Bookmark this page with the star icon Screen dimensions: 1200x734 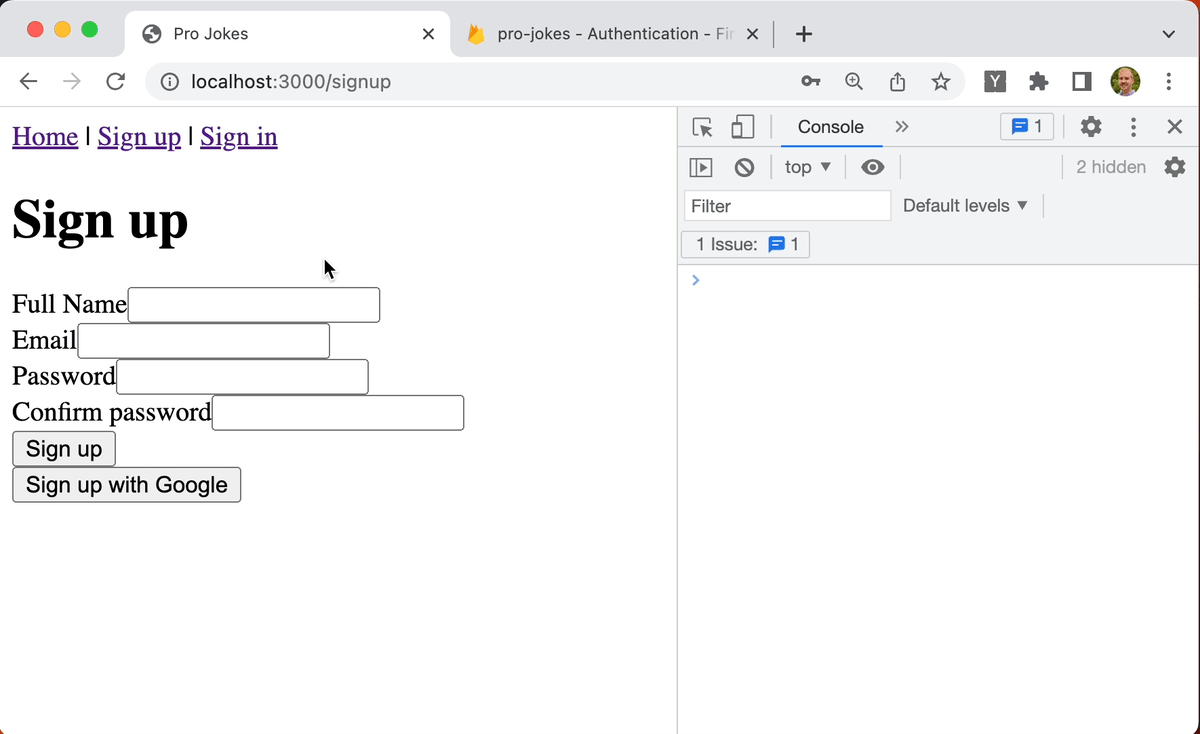(940, 82)
